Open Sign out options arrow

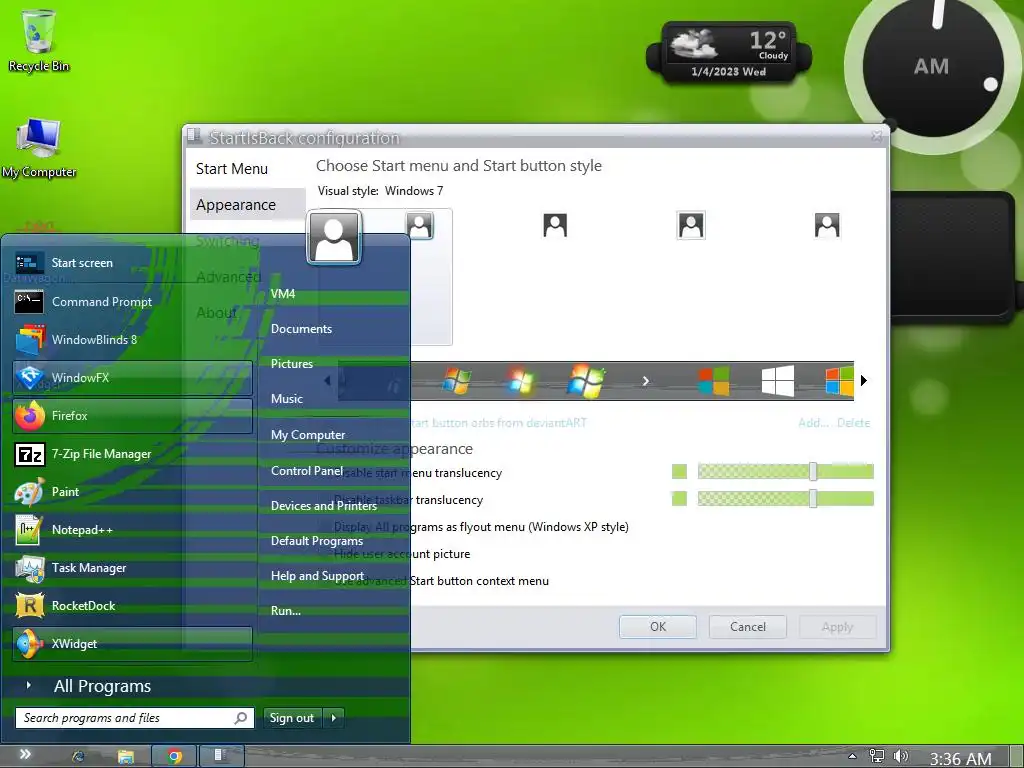(334, 718)
